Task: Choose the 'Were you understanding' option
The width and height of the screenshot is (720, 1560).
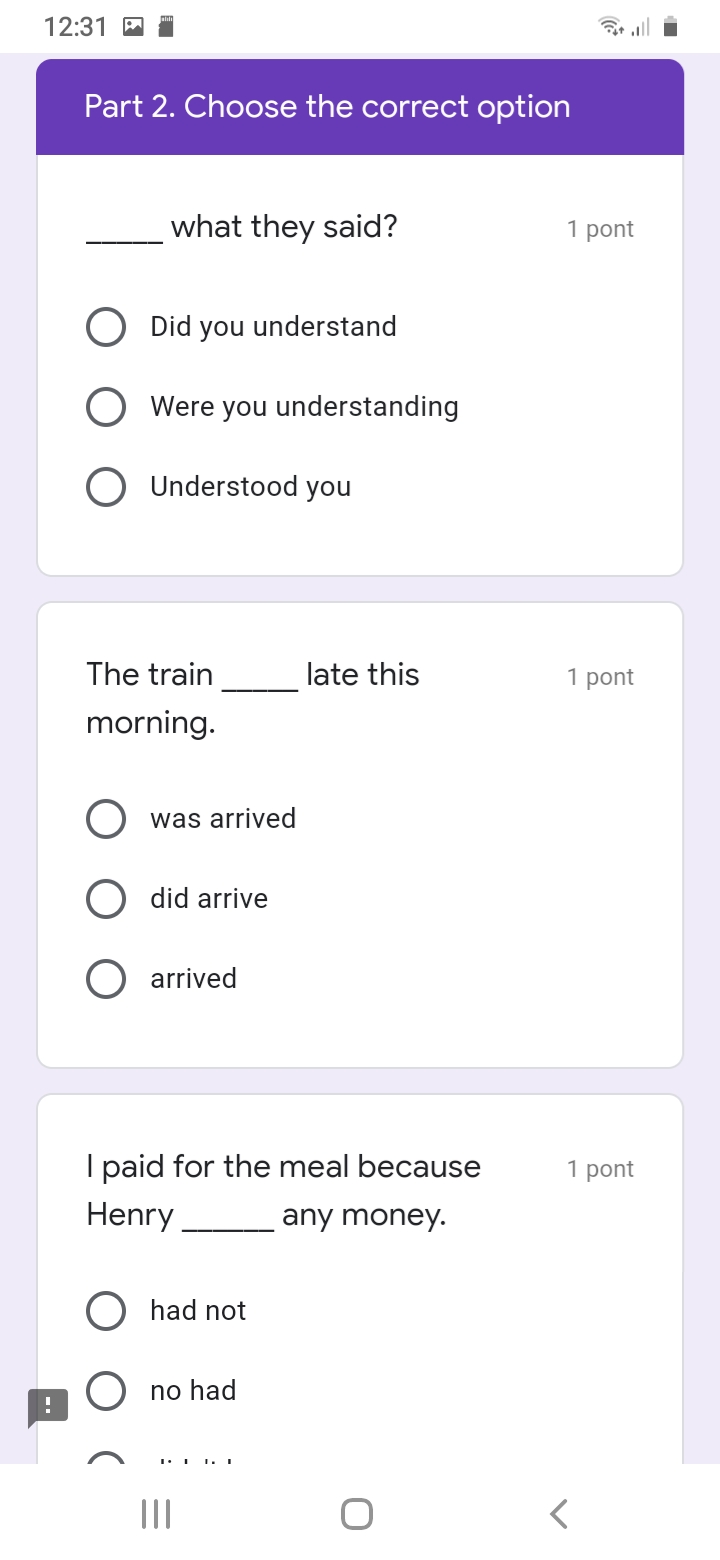Action: point(106,407)
